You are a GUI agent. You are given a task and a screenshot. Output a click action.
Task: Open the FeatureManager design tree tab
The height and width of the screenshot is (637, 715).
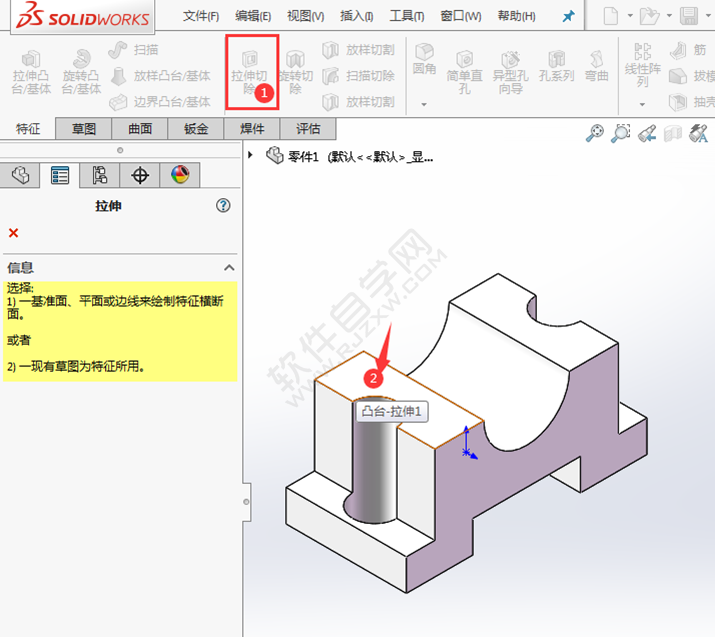(x=20, y=175)
